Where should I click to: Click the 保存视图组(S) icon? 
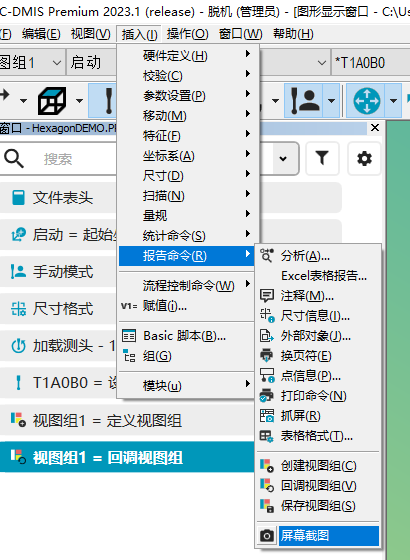pyautogui.click(x=267, y=506)
